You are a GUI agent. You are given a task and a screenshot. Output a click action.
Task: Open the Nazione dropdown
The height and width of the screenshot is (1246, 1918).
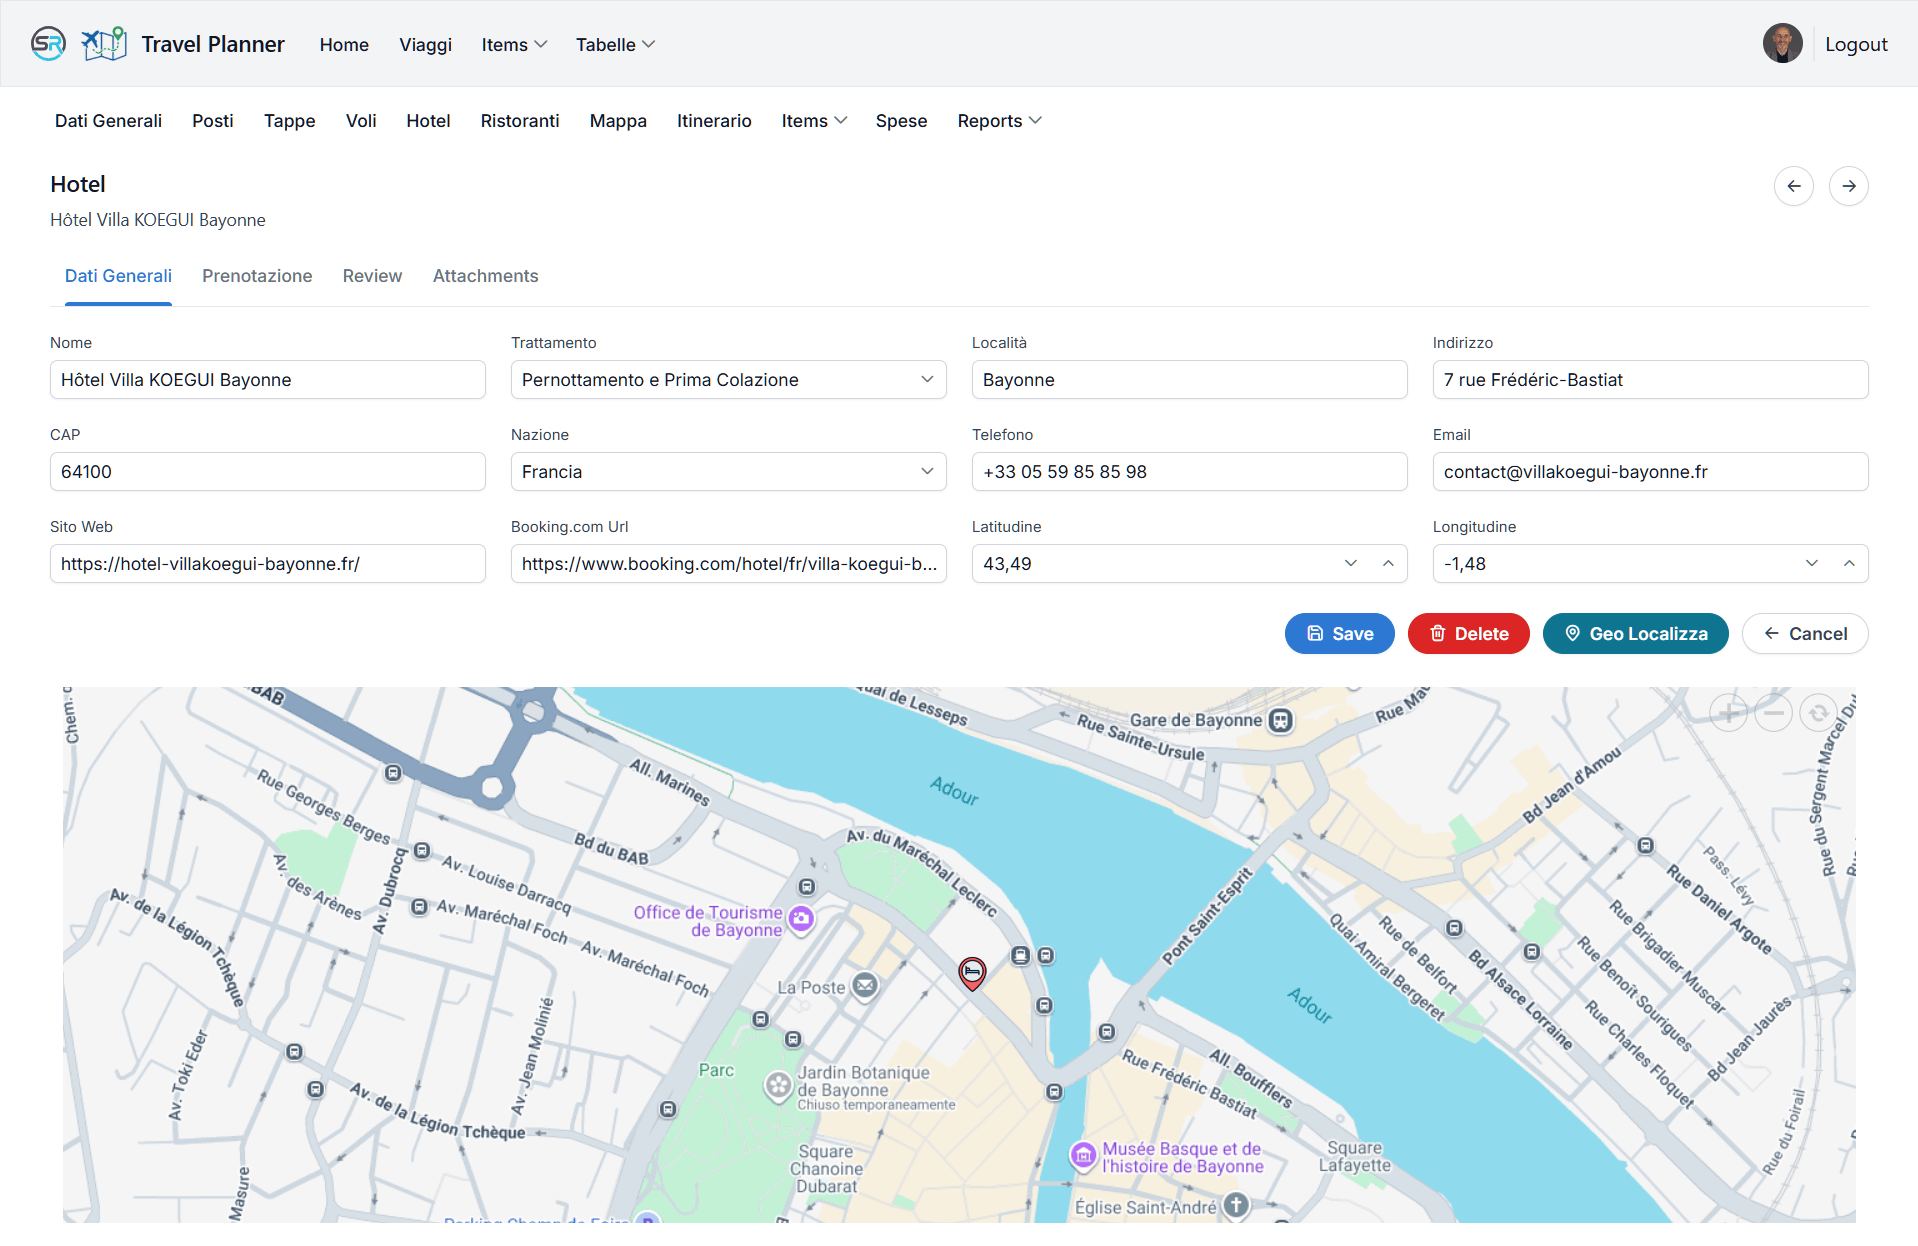pyautogui.click(x=728, y=472)
